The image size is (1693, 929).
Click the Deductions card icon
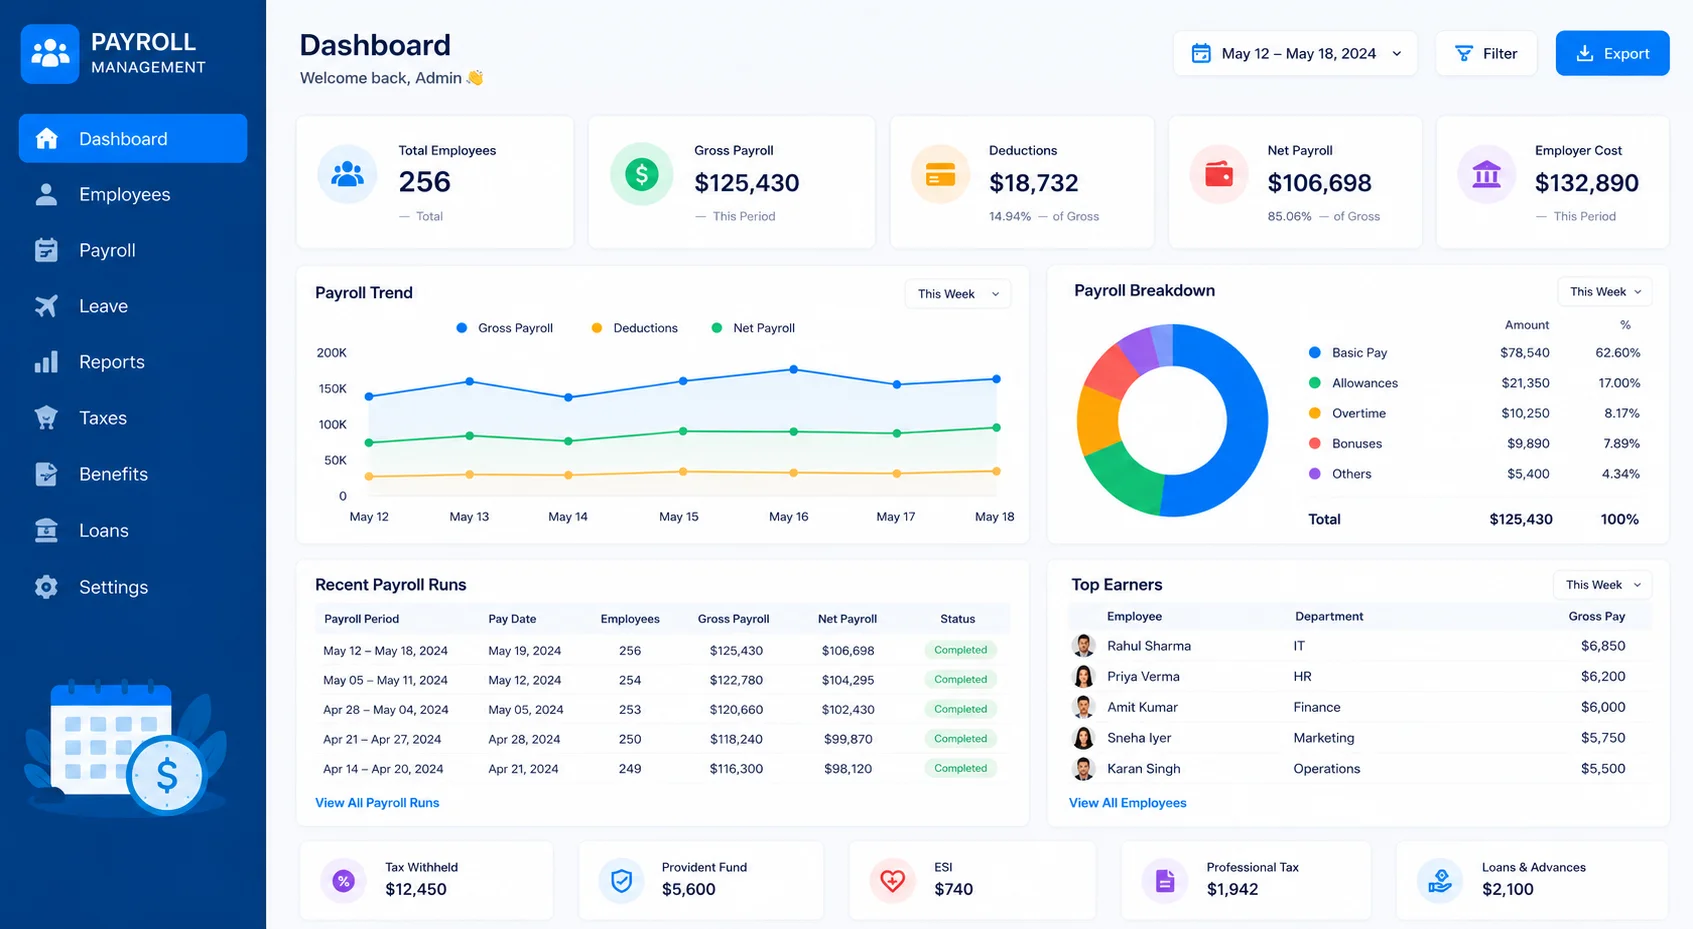click(x=940, y=175)
